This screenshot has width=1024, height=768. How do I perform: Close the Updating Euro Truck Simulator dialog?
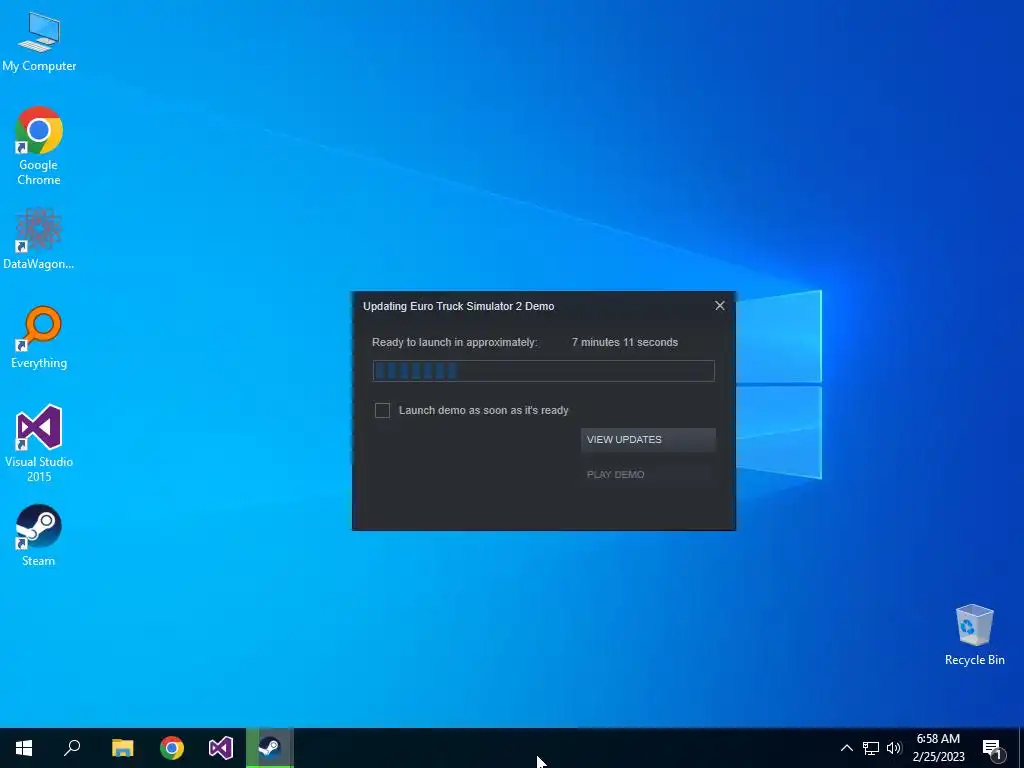(x=720, y=306)
